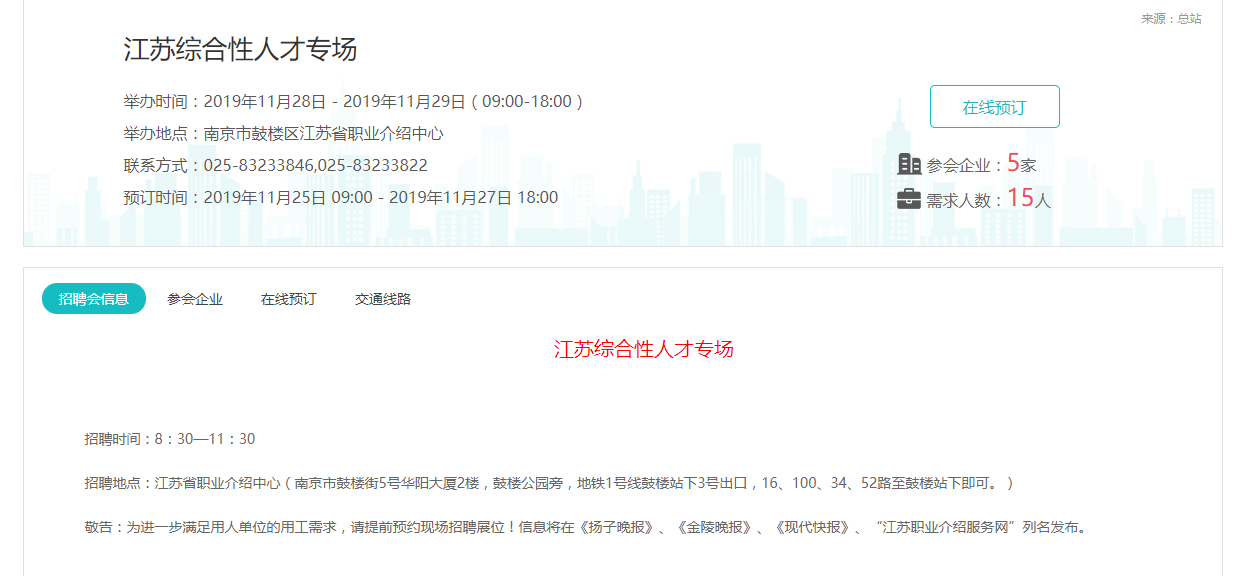This screenshot has width=1240, height=576.
Task: Click the red 5 participating companies count
Action: (1013, 163)
